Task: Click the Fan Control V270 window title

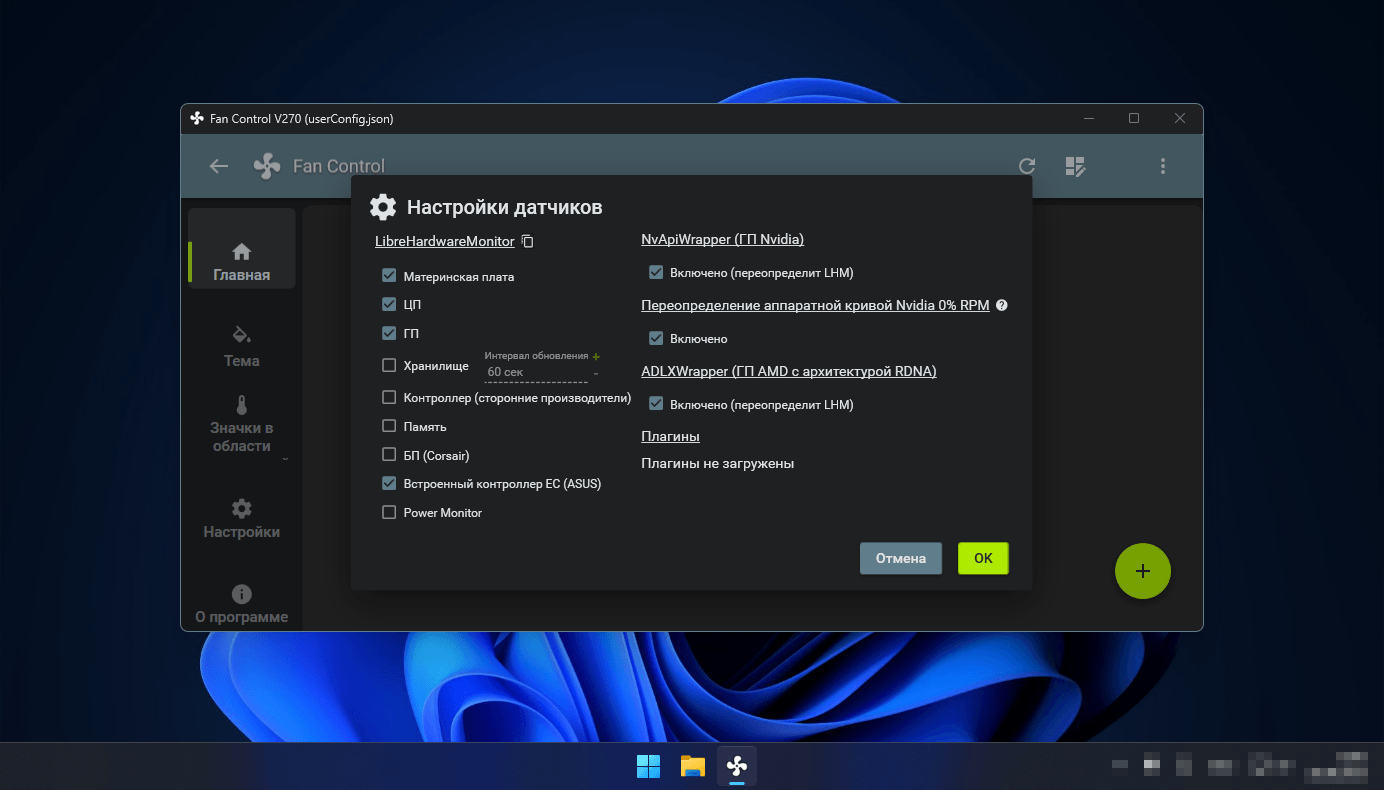Action: pos(301,118)
